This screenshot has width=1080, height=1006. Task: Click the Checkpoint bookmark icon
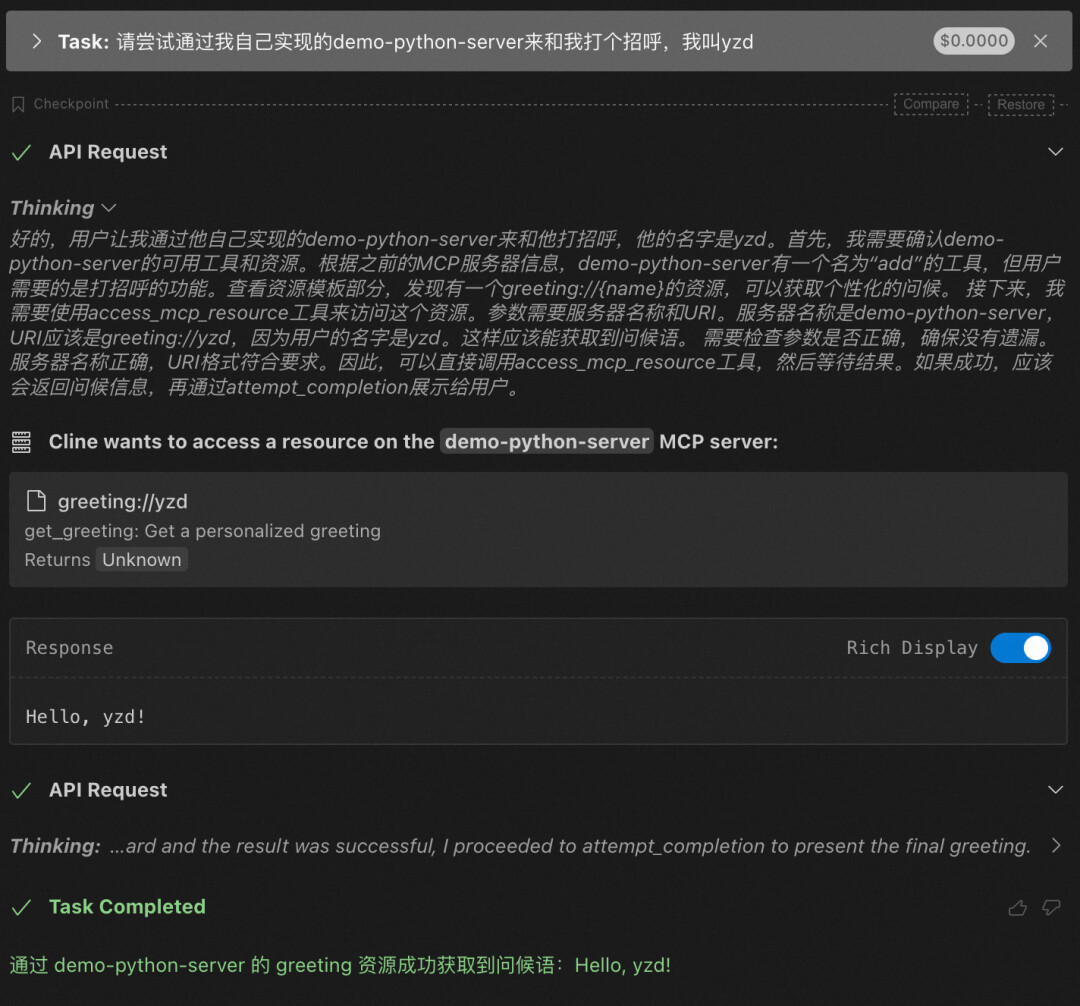(x=18, y=104)
